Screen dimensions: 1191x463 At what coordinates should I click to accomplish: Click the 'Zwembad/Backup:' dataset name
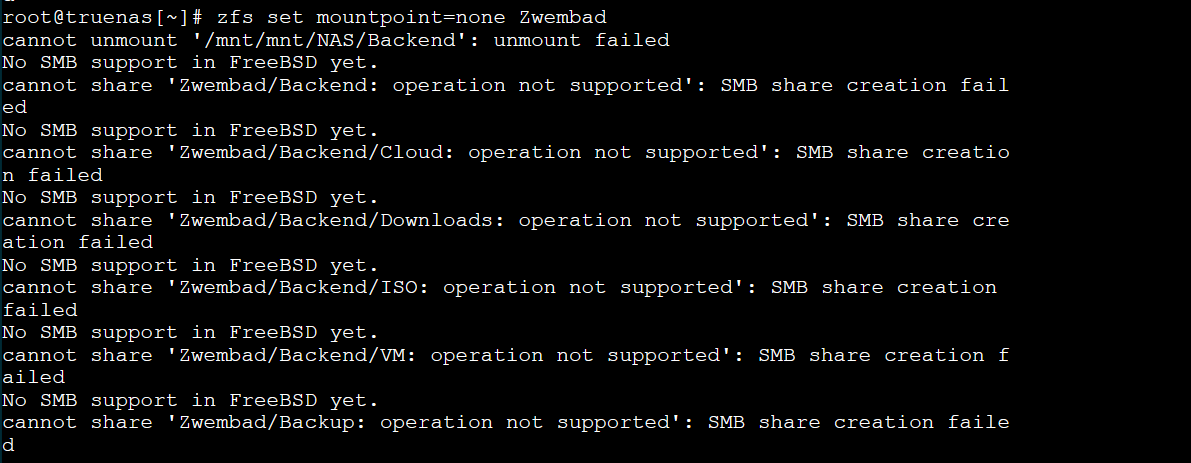(x=273, y=423)
